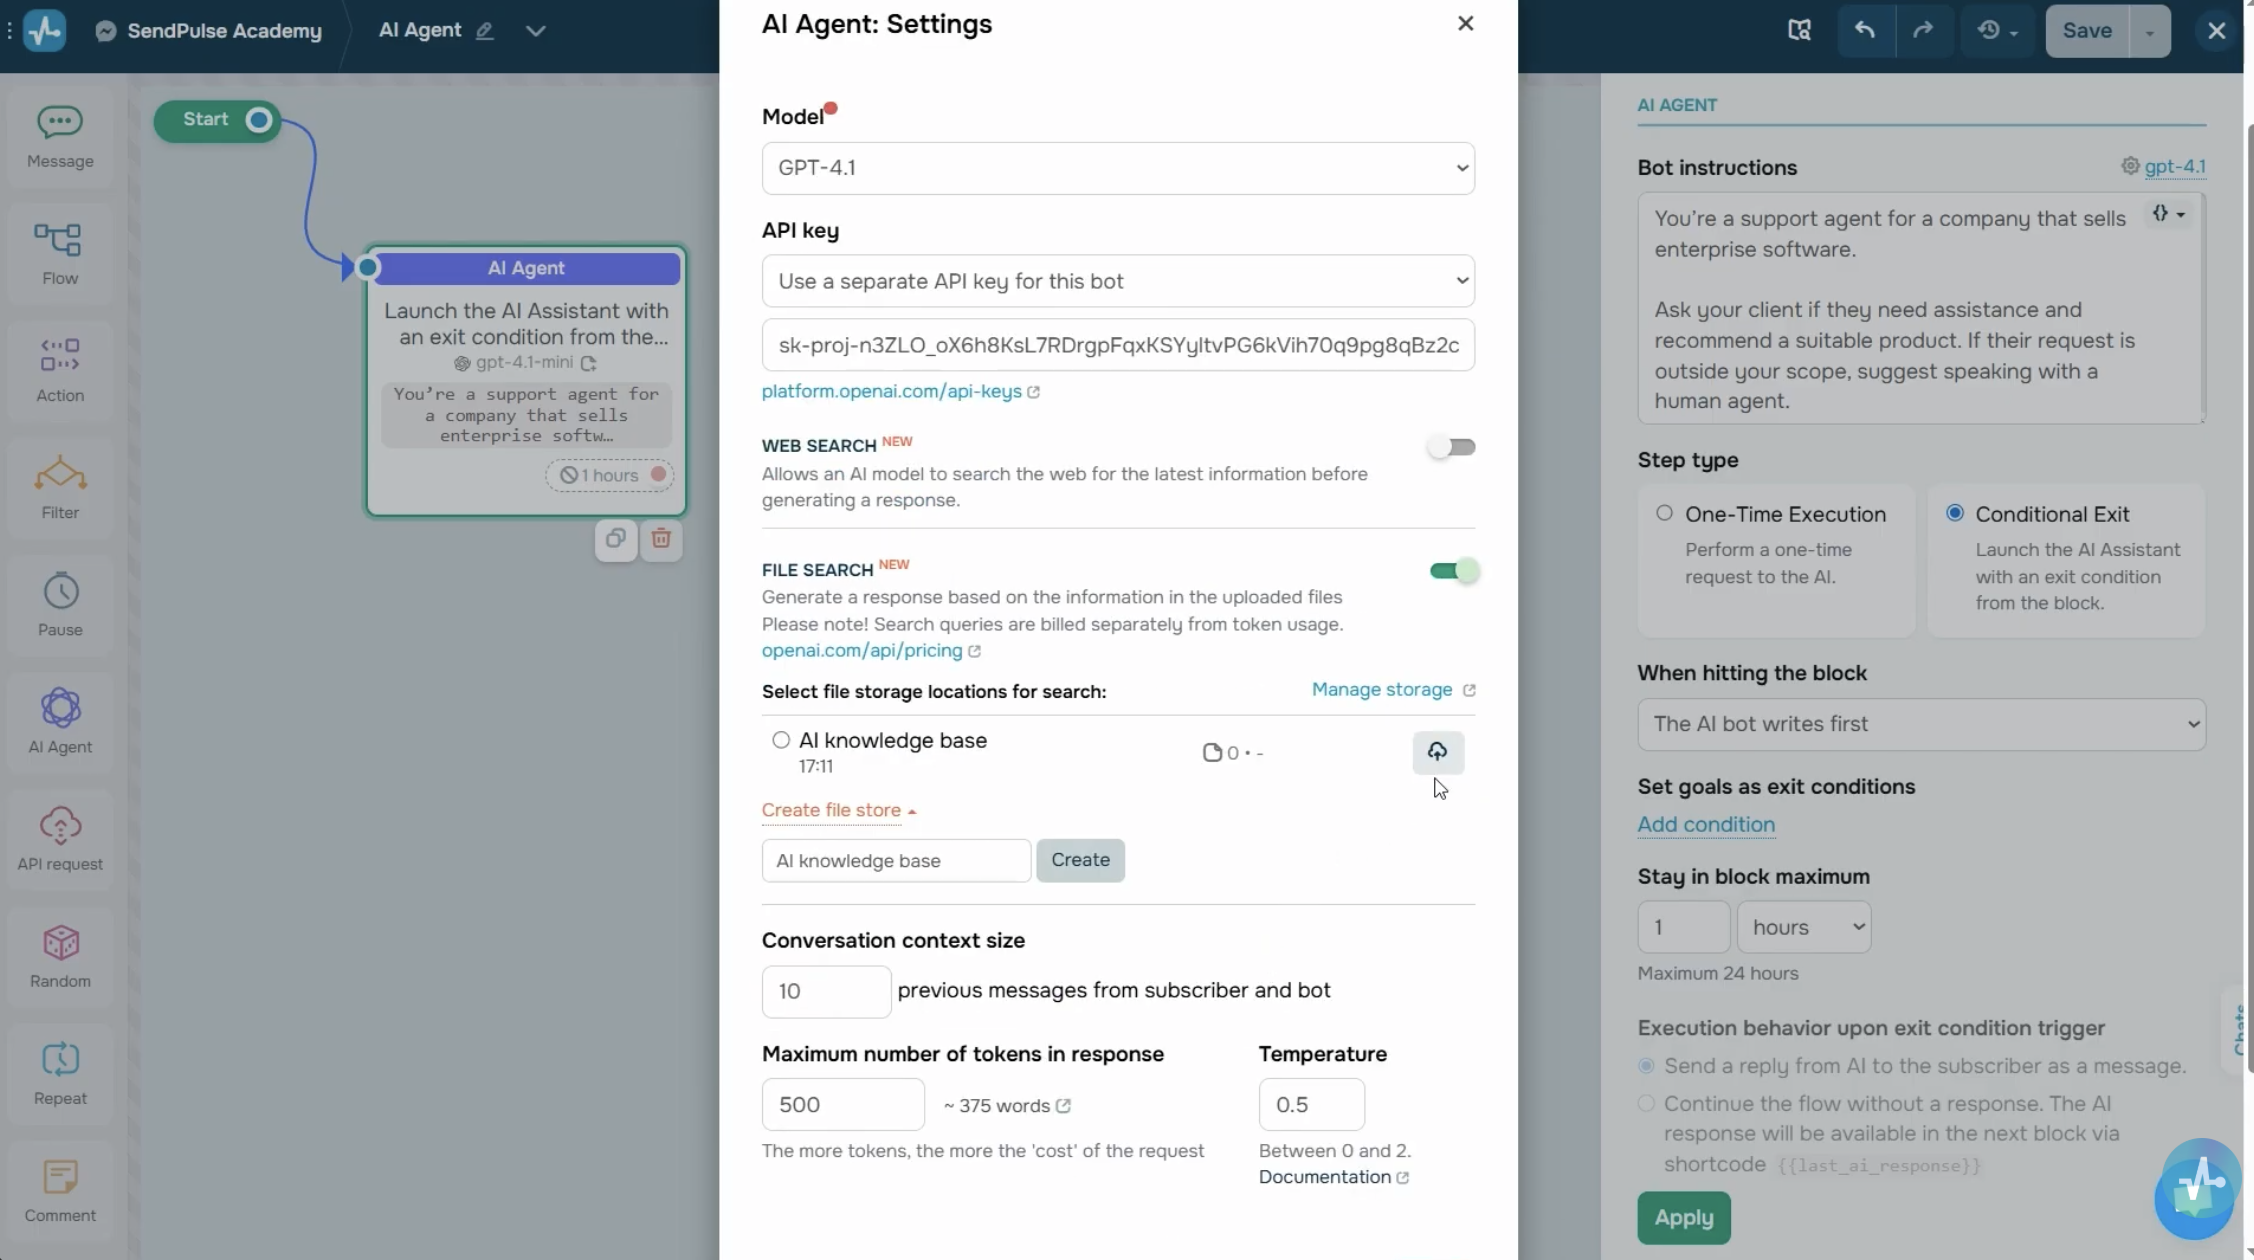
Task: Redo the last change
Action: pyautogui.click(x=1923, y=30)
